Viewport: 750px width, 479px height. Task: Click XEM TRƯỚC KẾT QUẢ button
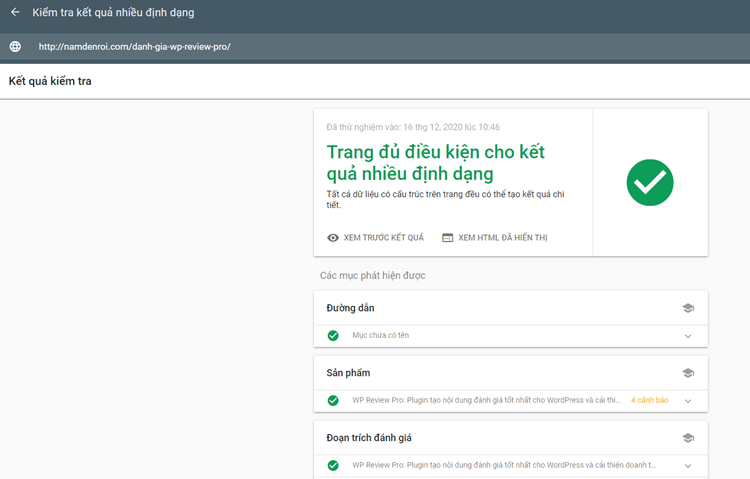[x=376, y=238]
